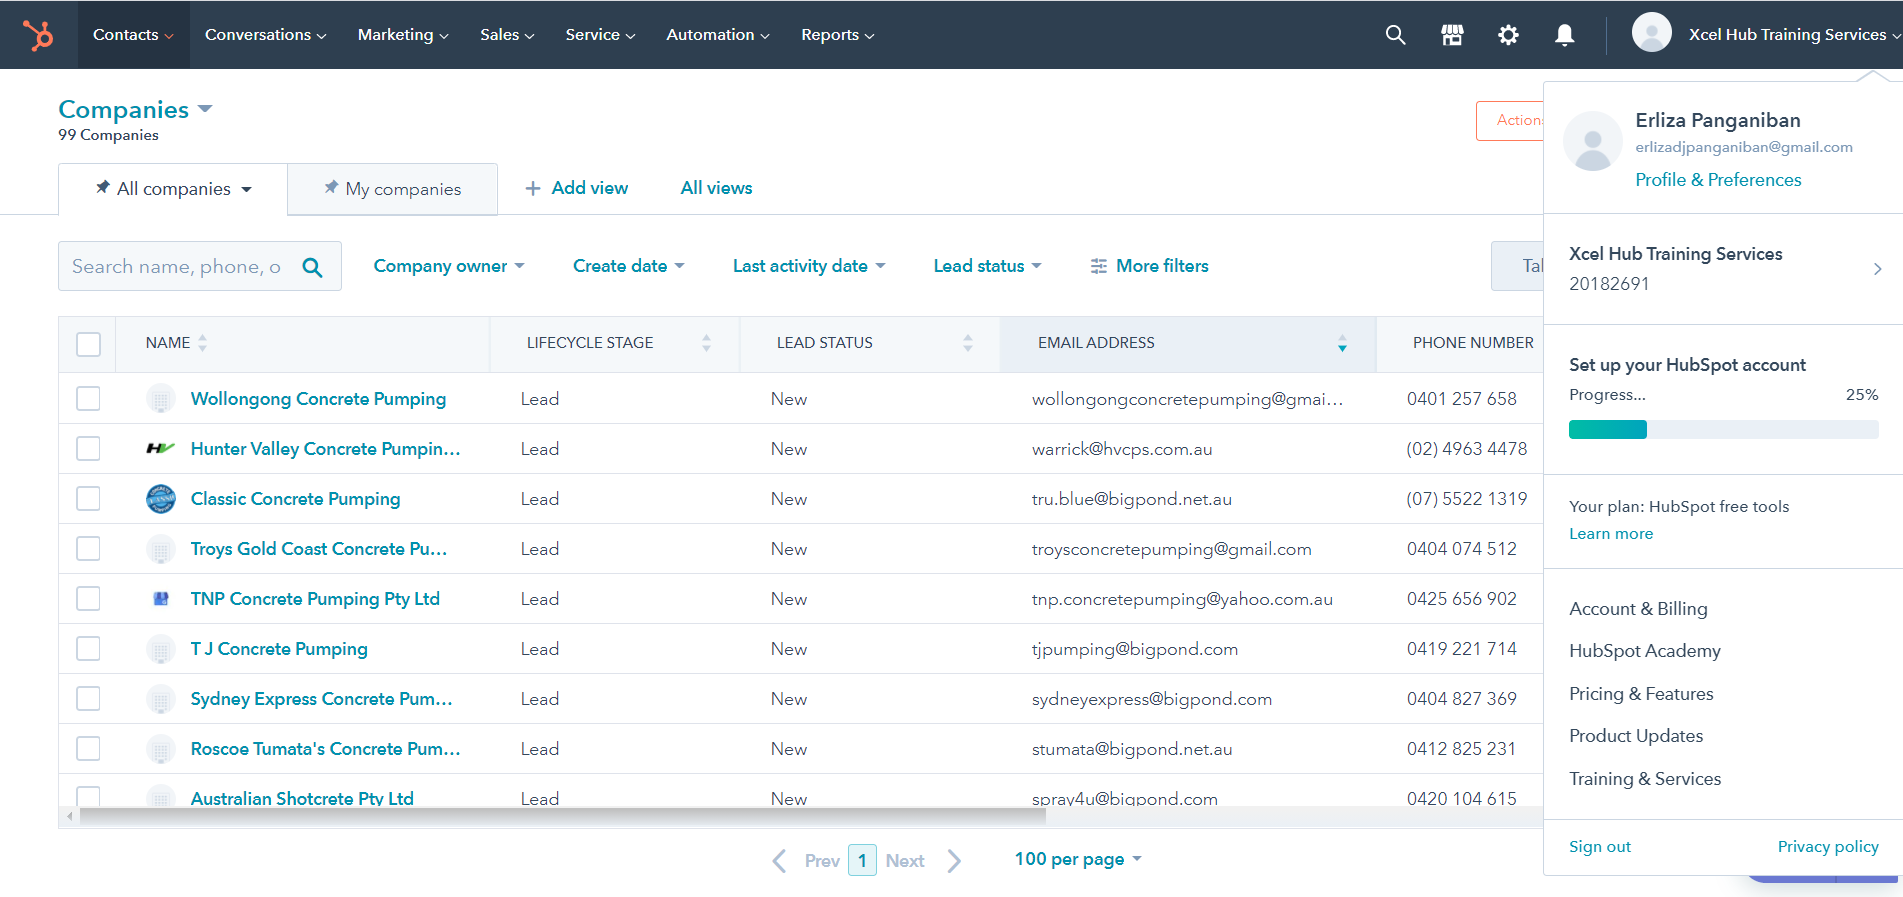
Task: Select Roscoe Tumata's Concrete row checkbox
Action: point(88,748)
